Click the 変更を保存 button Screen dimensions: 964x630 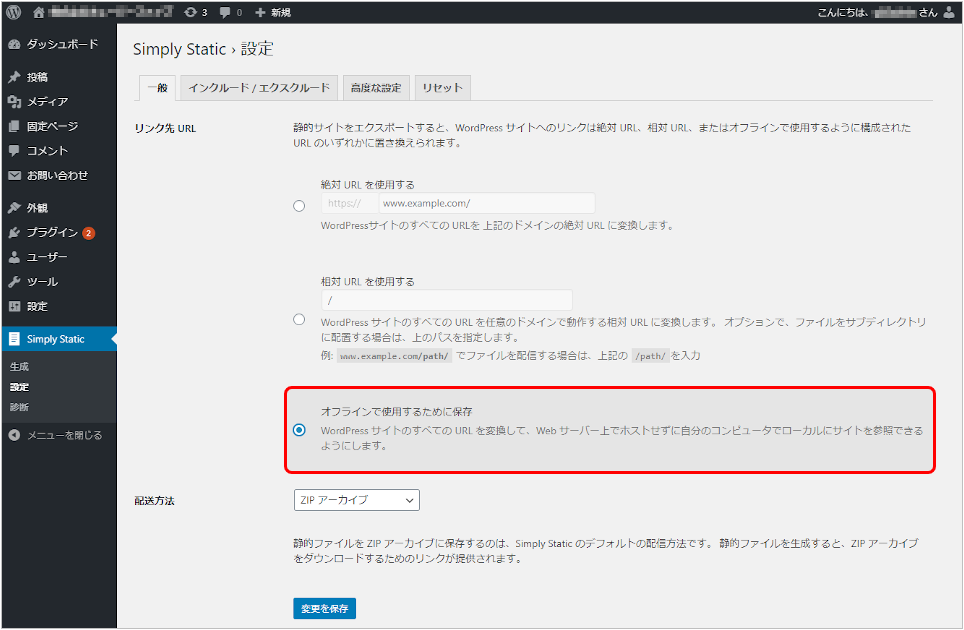(325, 608)
